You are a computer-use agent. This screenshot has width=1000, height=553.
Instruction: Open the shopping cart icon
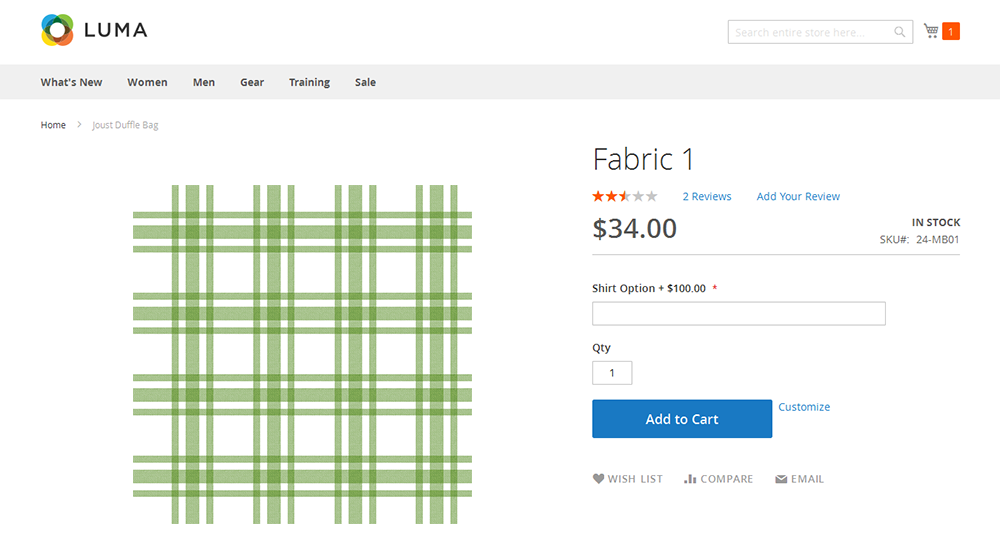click(x=931, y=31)
